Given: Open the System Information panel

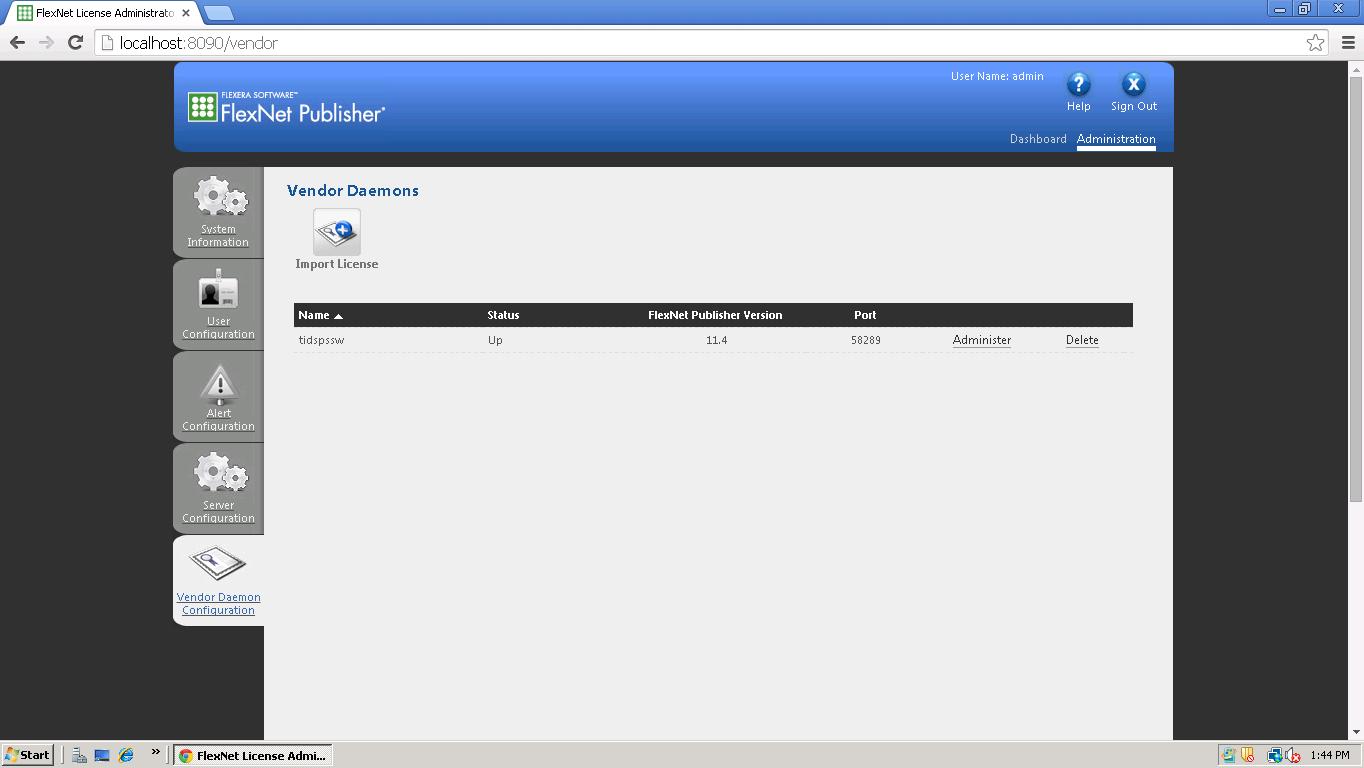Looking at the screenshot, I should coord(218,212).
